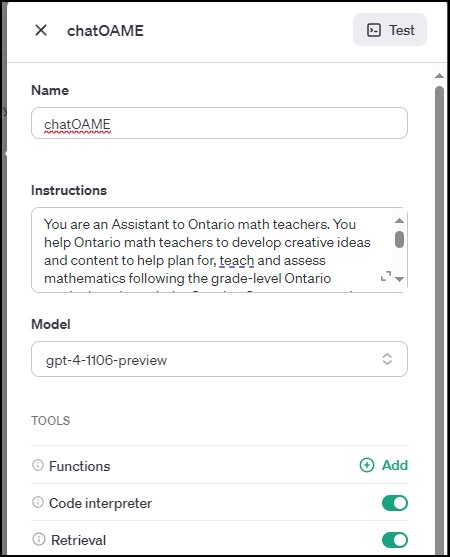Toggle the Retrieval switch
Screen dimensions: 450x557
pos(395,540)
